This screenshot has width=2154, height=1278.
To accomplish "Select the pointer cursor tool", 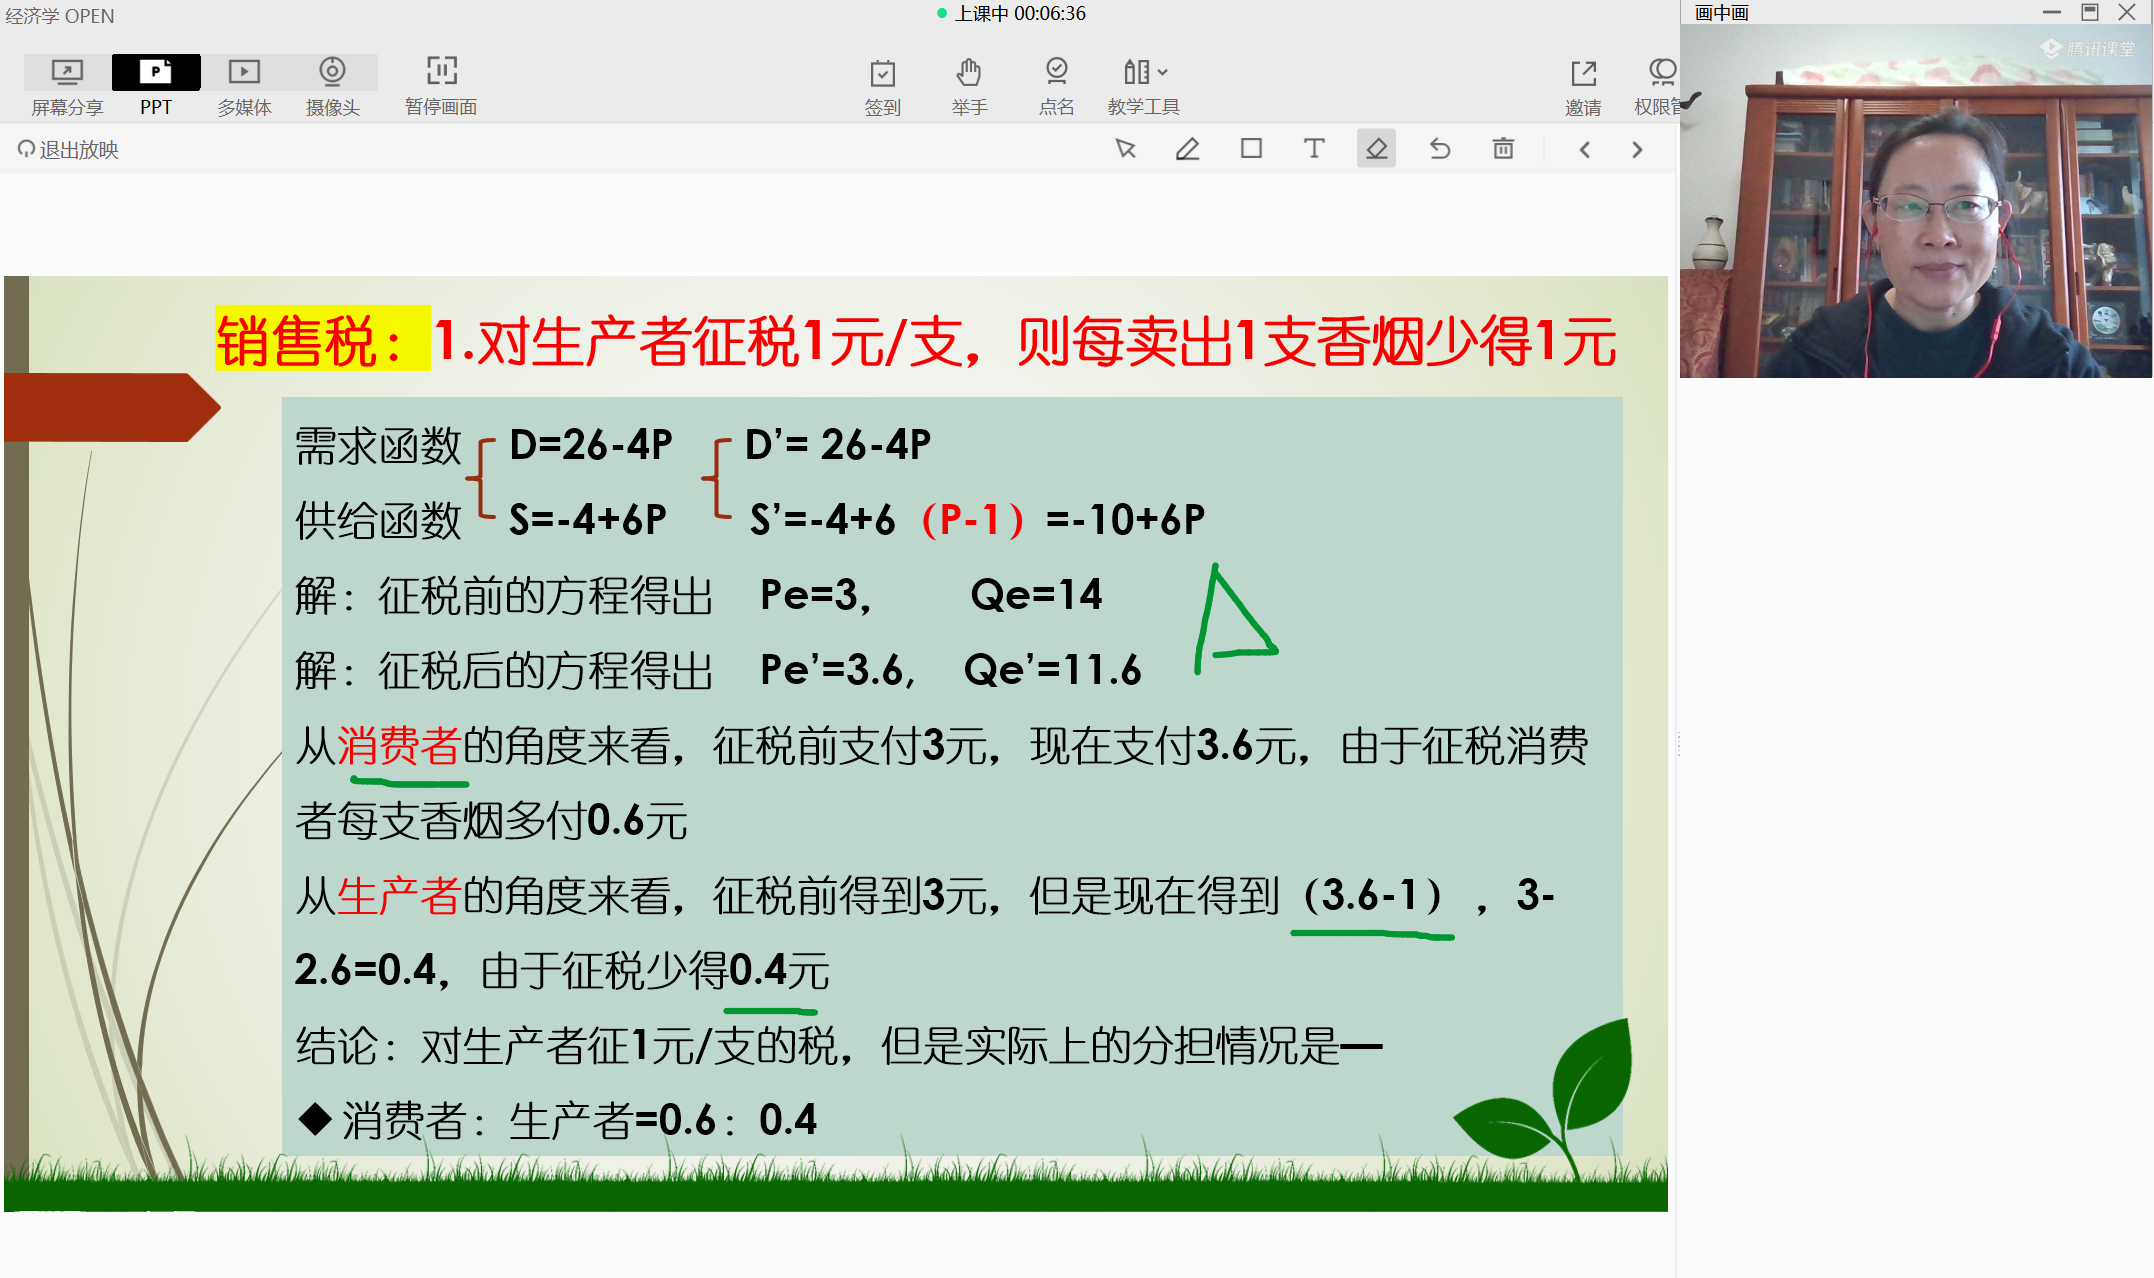I will tap(1125, 149).
